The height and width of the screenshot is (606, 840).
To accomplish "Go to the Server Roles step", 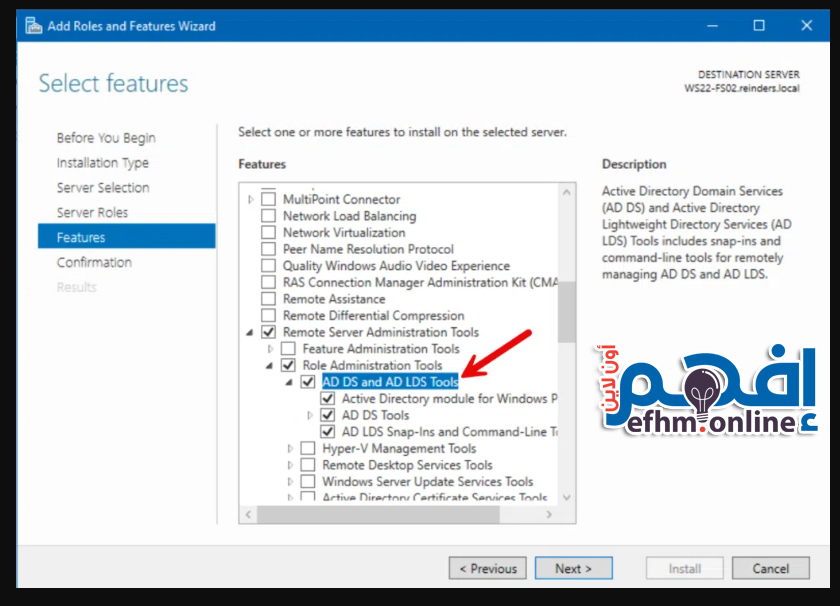I will pyautogui.click(x=92, y=212).
